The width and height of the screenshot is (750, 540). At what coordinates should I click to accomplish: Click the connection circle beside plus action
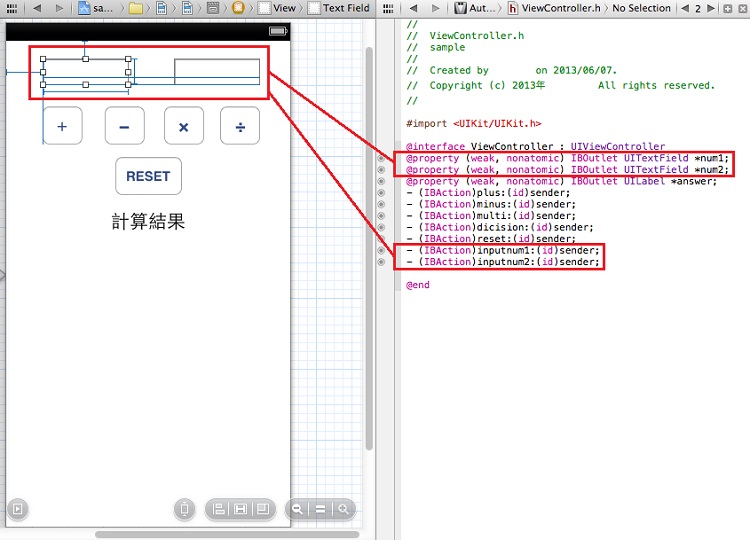tap(381, 192)
